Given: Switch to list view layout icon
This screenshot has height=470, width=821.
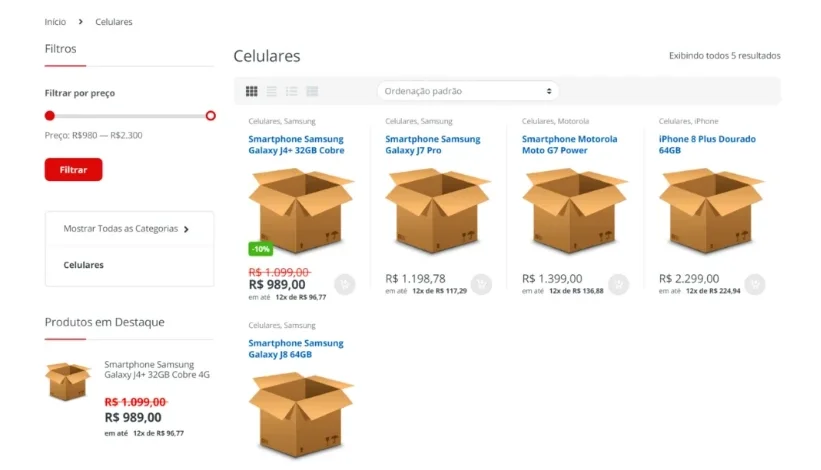Looking at the screenshot, I should coord(271,91).
